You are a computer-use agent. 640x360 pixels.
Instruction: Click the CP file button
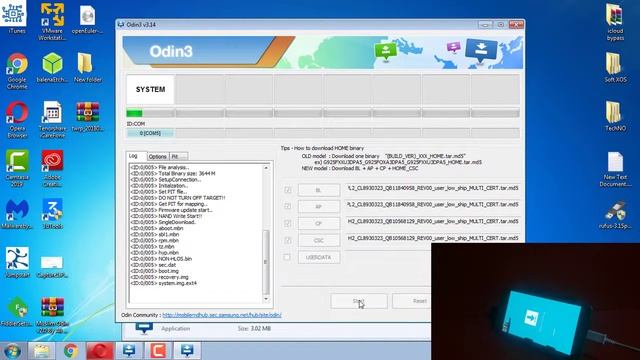coord(318,223)
